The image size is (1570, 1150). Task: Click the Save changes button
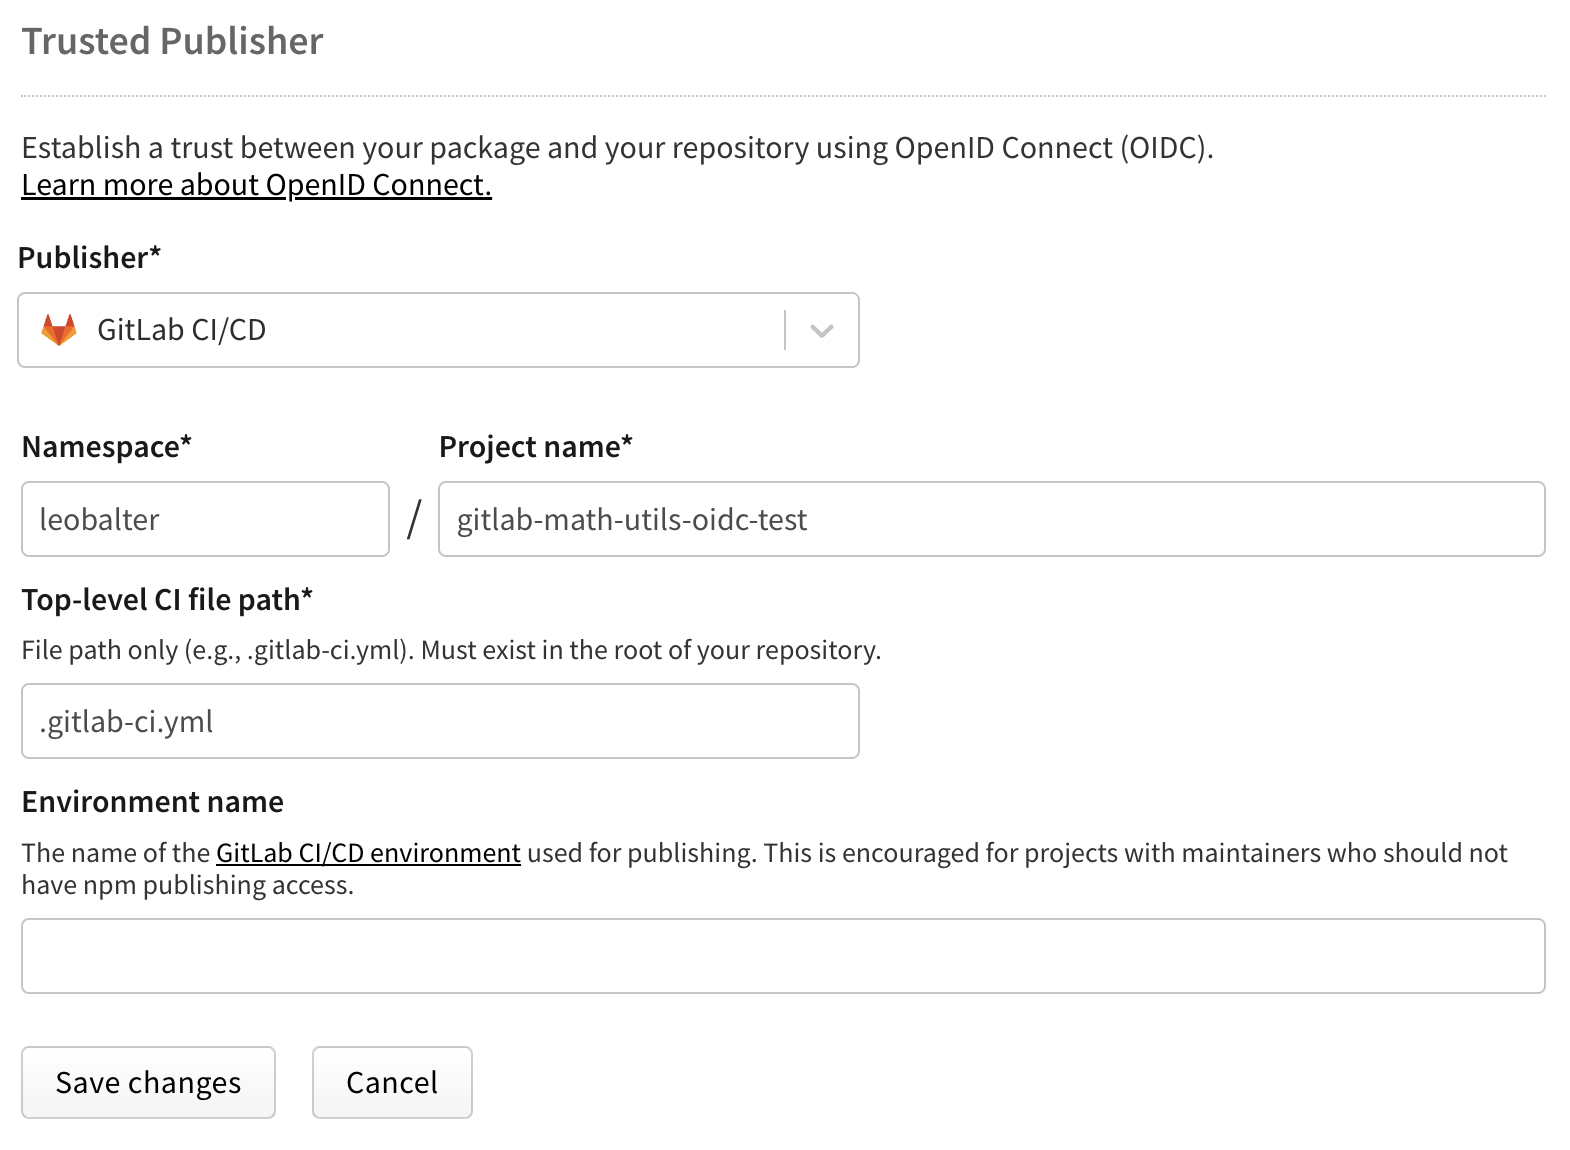coord(148,1082)
